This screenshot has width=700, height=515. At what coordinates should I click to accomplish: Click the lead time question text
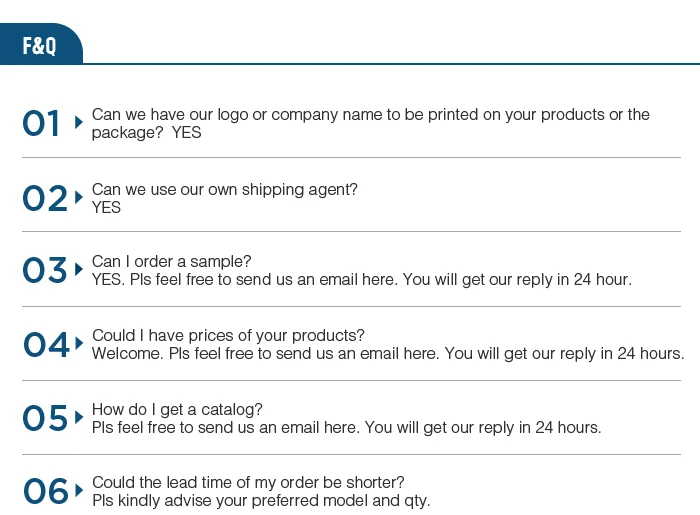248,482
